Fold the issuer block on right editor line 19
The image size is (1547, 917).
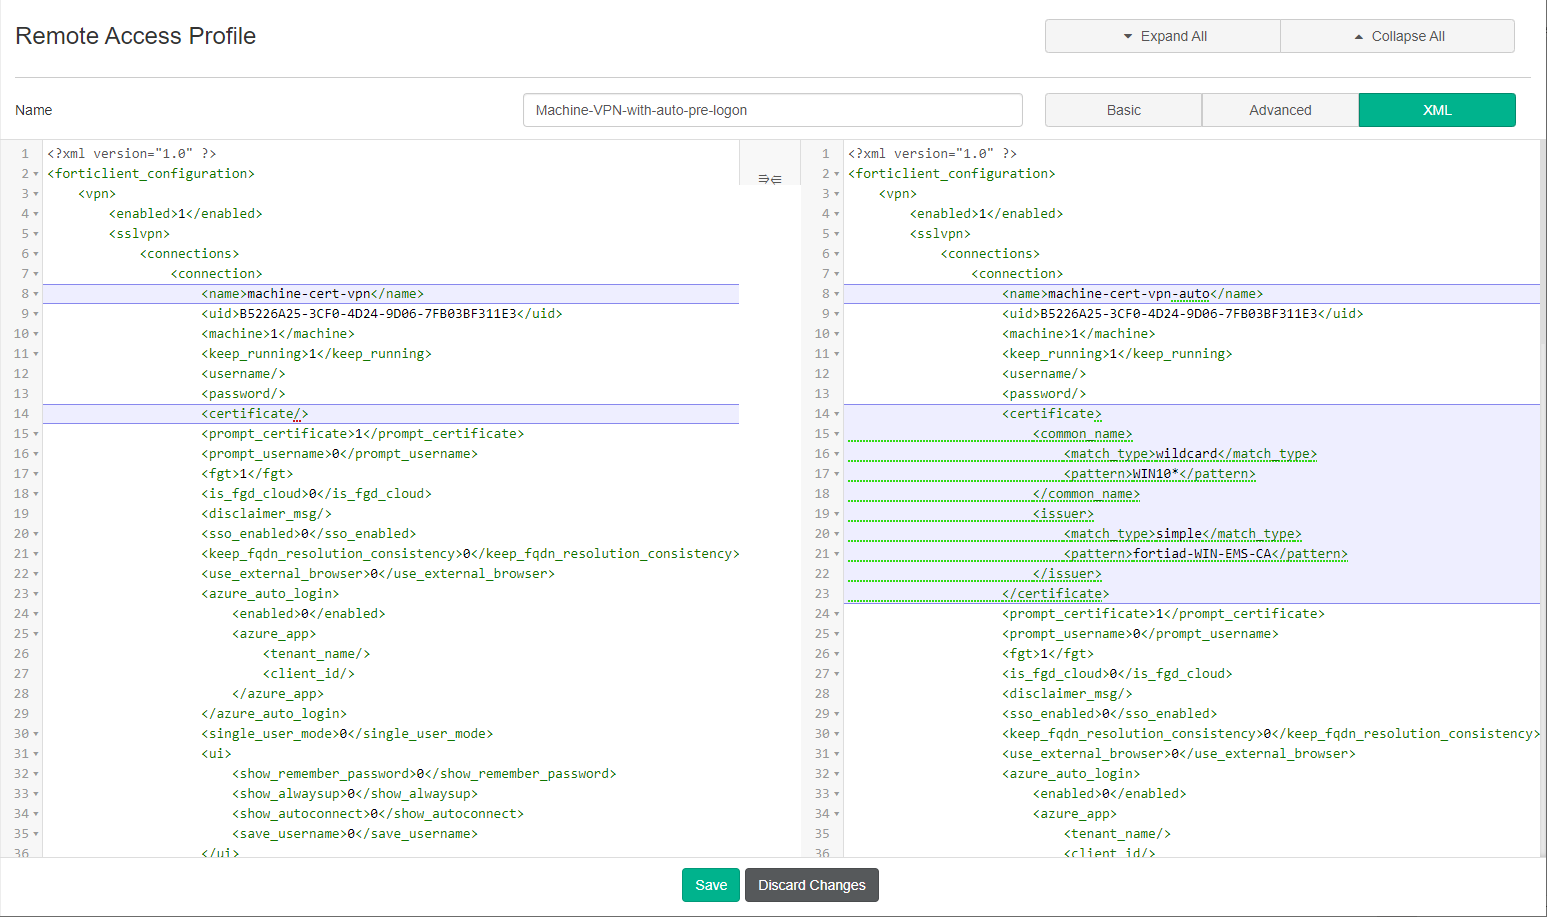click(837, 514)
